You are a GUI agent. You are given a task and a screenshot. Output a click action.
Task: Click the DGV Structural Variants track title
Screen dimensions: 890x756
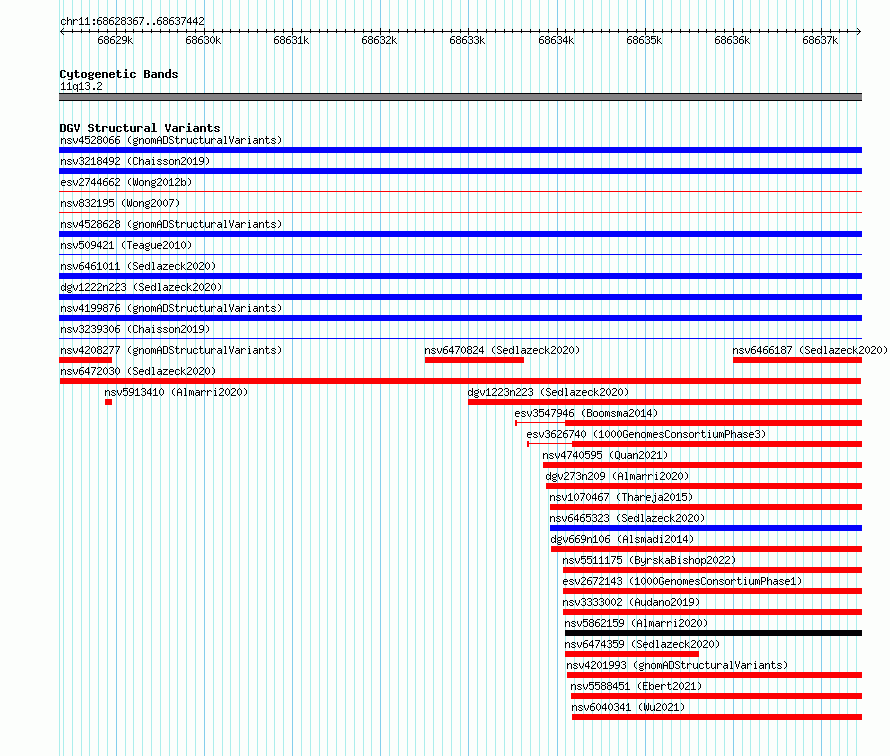tap(140, 128)
